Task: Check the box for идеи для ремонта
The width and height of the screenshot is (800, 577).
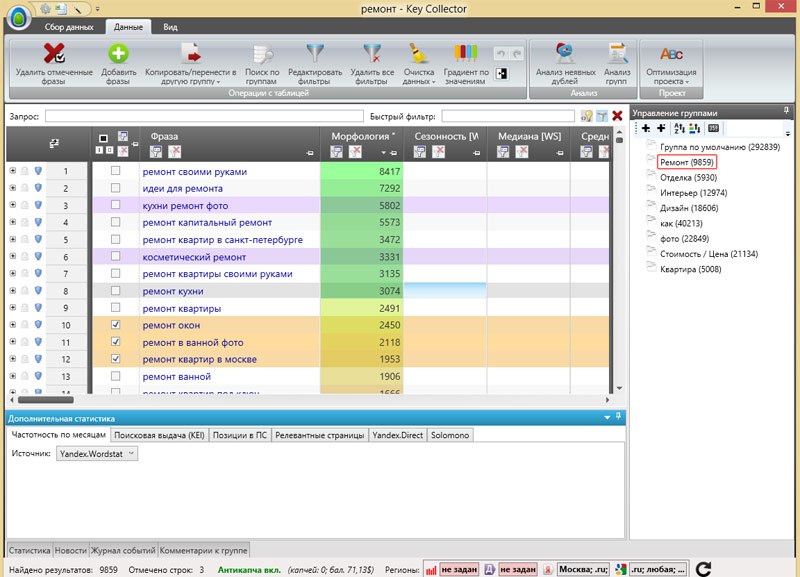Action: pyautogui.click(x=116, y=188)
